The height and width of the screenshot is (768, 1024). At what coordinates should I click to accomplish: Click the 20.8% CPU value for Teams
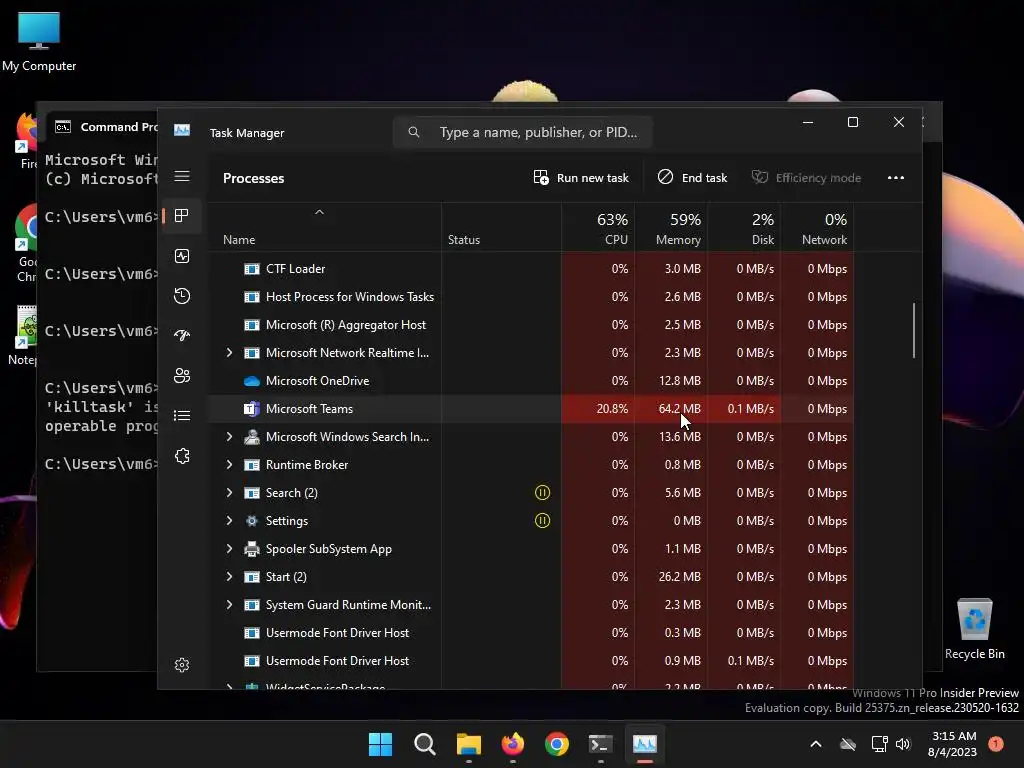pos(612,409)
